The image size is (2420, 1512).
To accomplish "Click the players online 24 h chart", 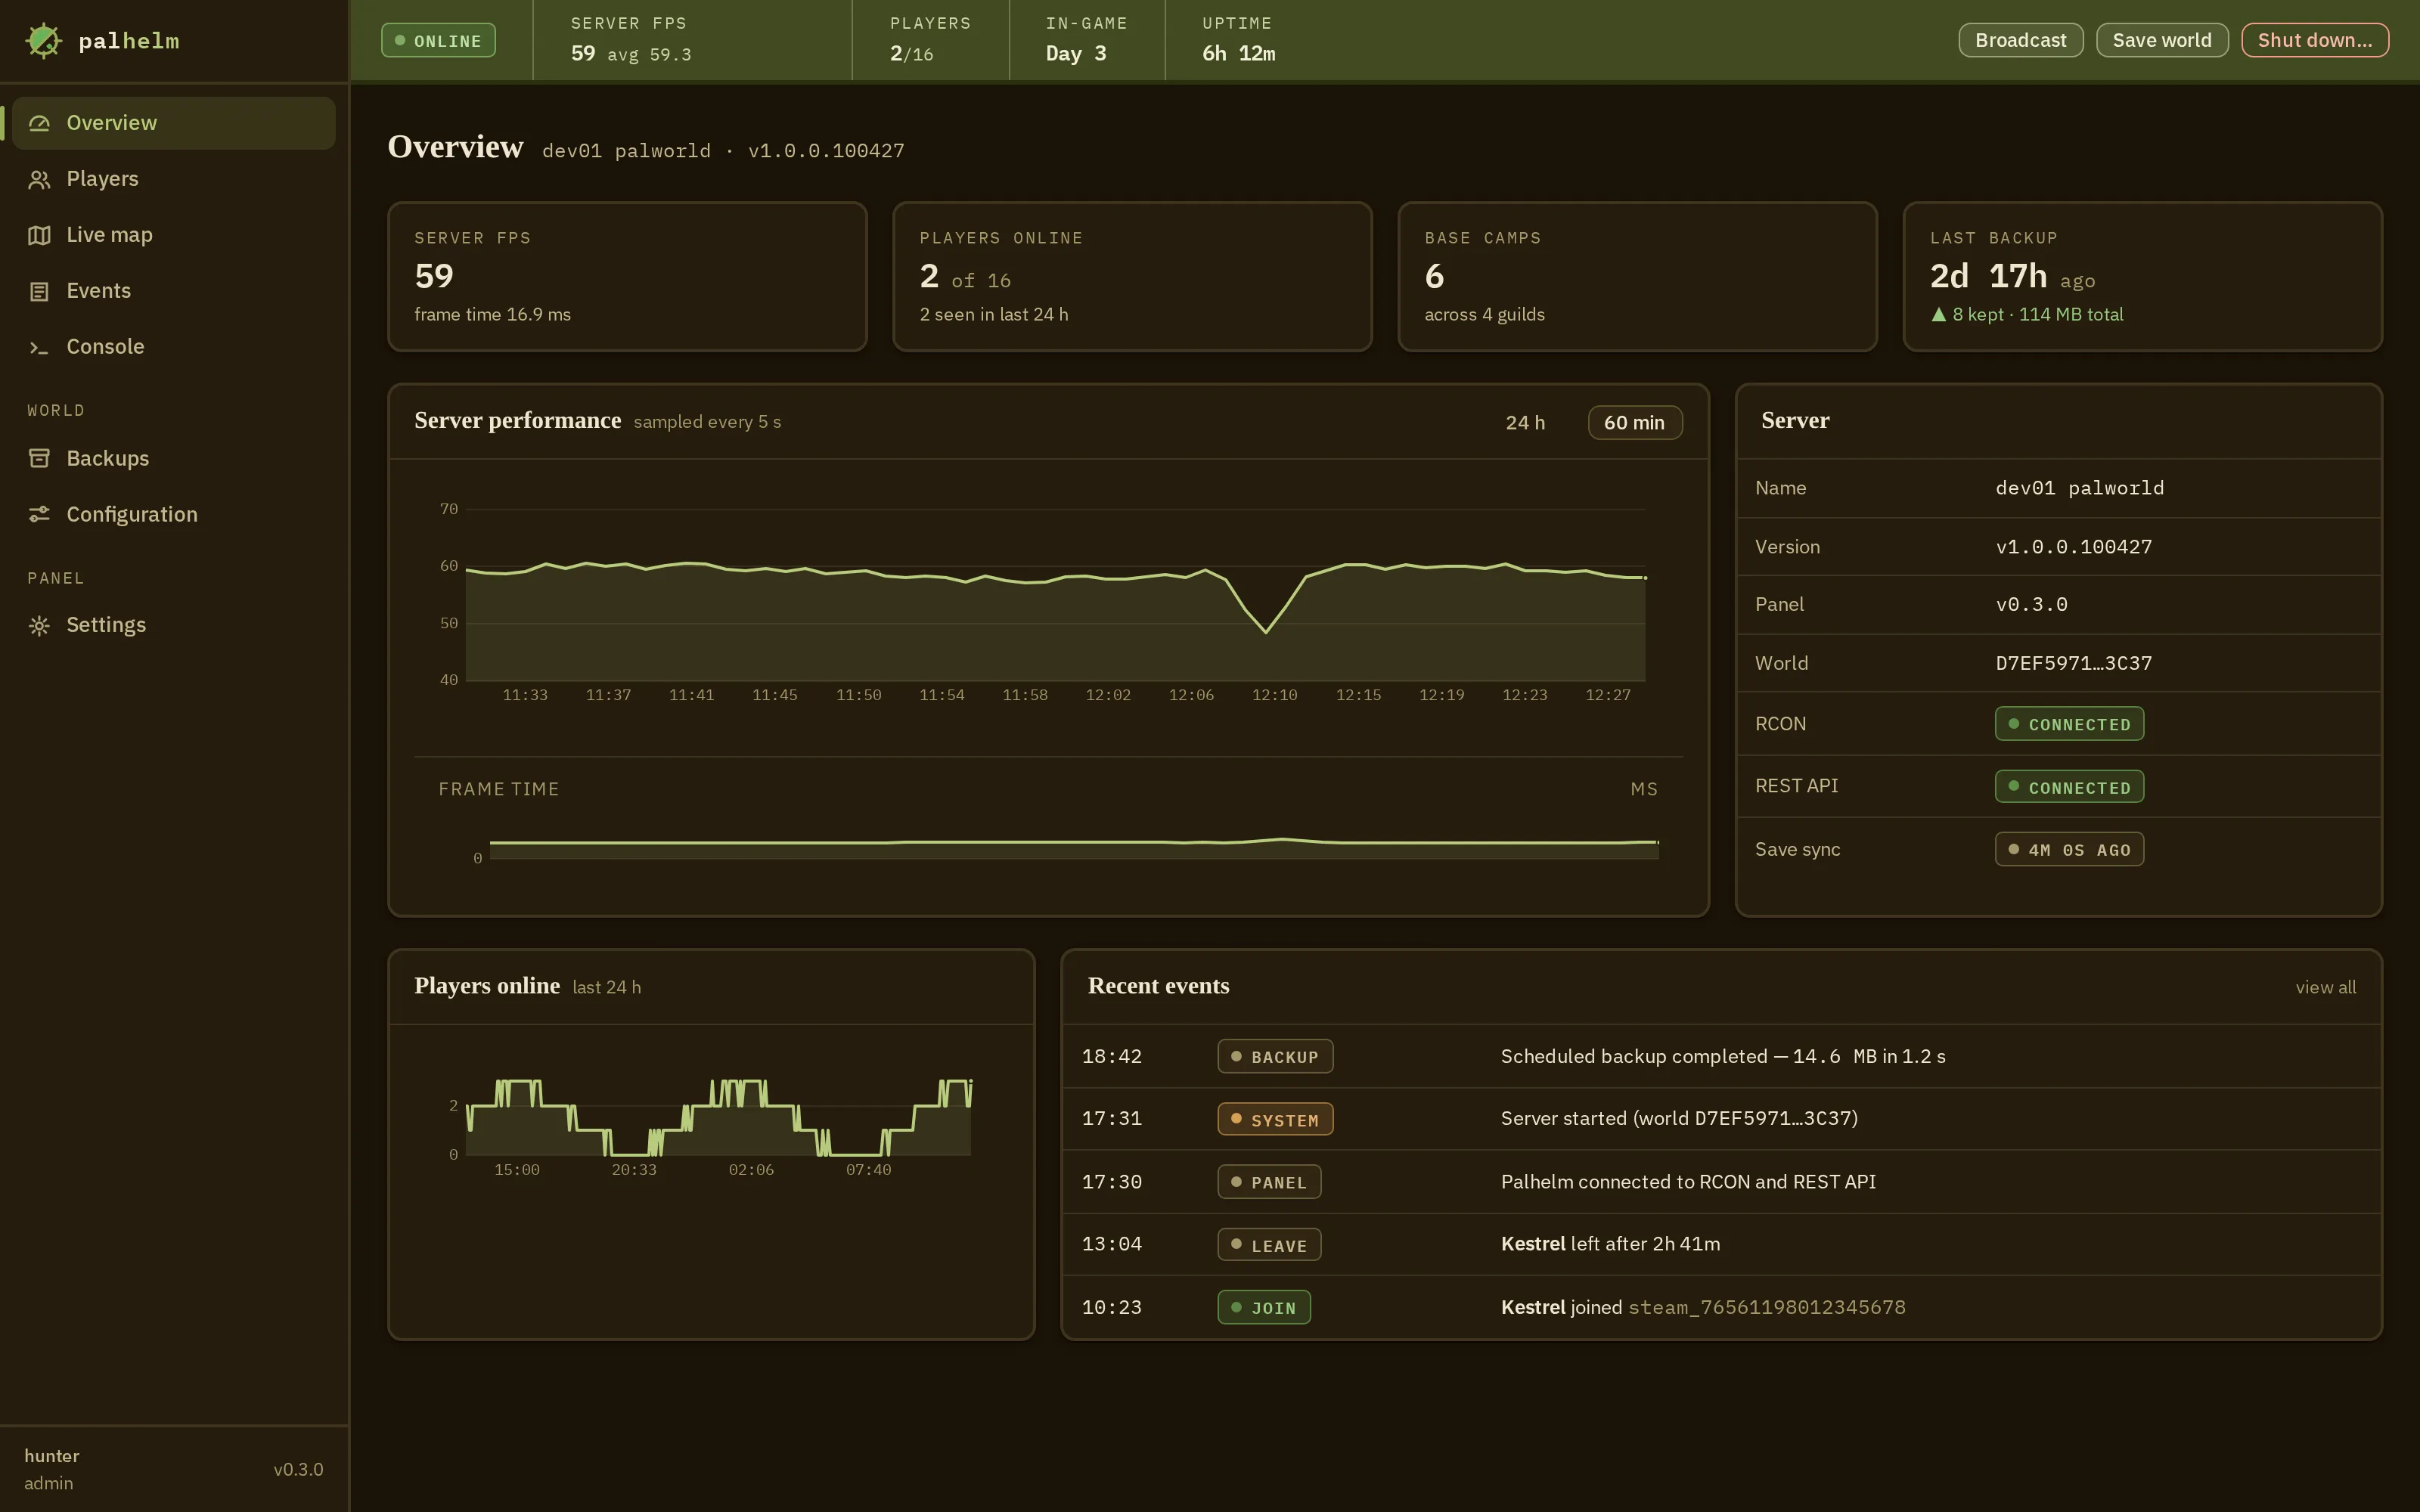I will point(719,1118).
